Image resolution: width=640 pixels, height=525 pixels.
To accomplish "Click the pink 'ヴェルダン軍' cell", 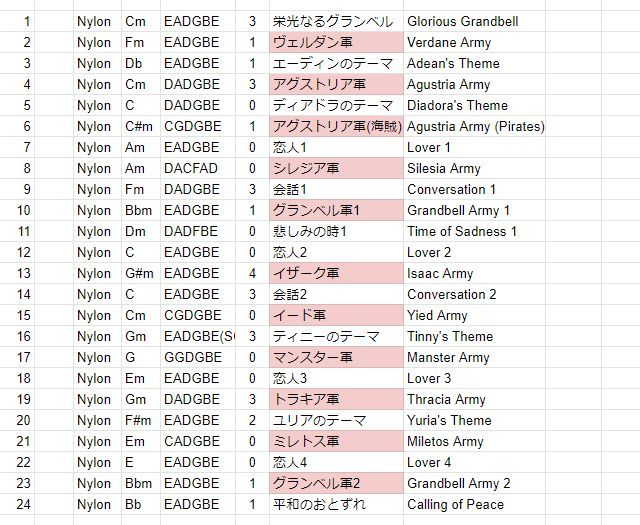I will 336,42.
